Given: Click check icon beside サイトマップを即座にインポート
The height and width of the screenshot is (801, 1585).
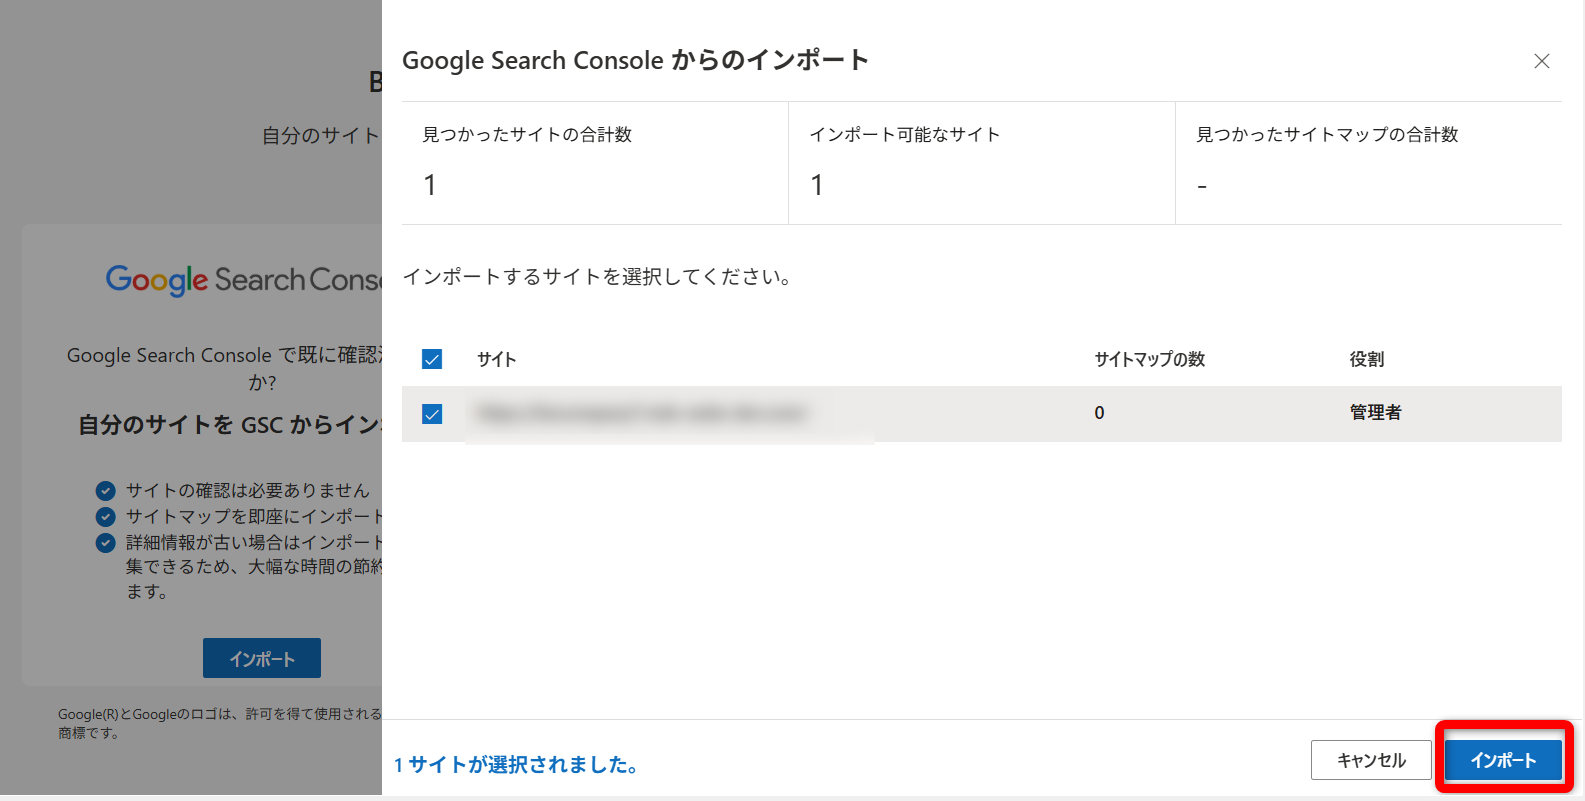Looking at the screenshot, I should tap(105, 516).
